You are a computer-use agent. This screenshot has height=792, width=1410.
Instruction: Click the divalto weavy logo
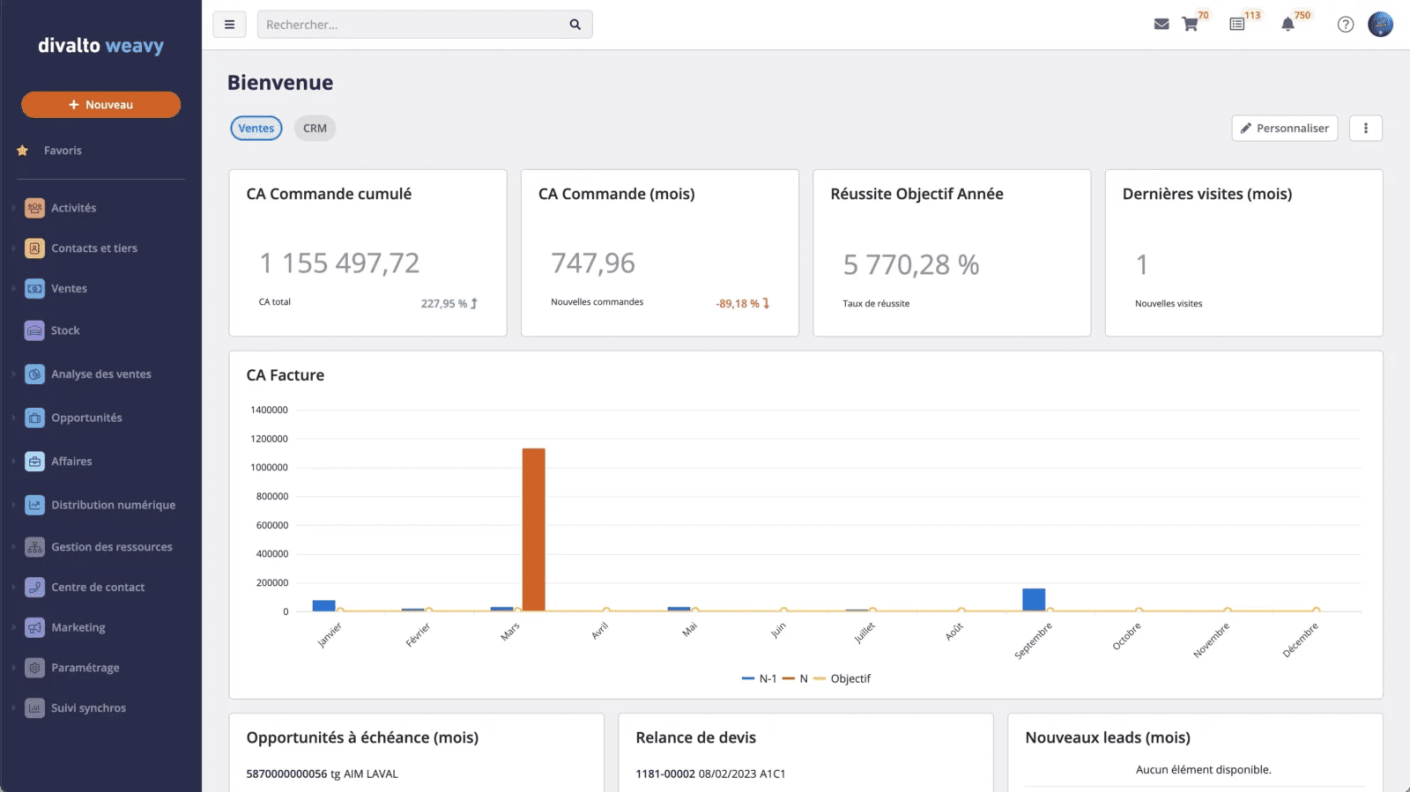(x=101, y=46)
